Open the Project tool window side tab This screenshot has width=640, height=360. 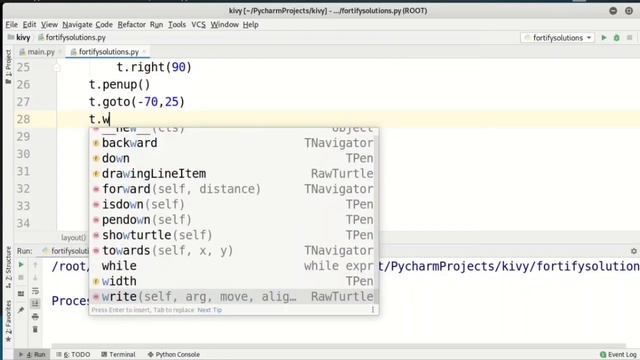click(x=8, y=67)
